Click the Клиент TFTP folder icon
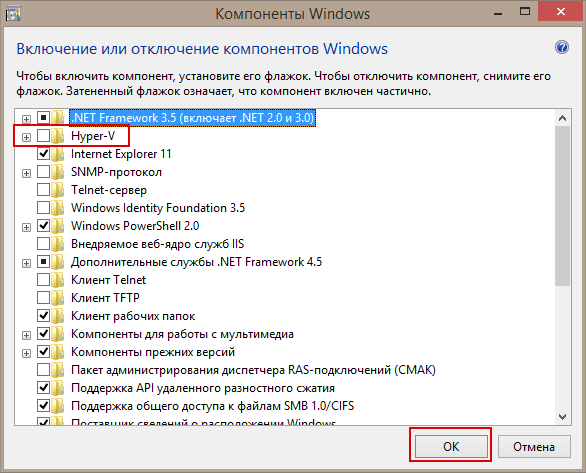 click(58, 298)
